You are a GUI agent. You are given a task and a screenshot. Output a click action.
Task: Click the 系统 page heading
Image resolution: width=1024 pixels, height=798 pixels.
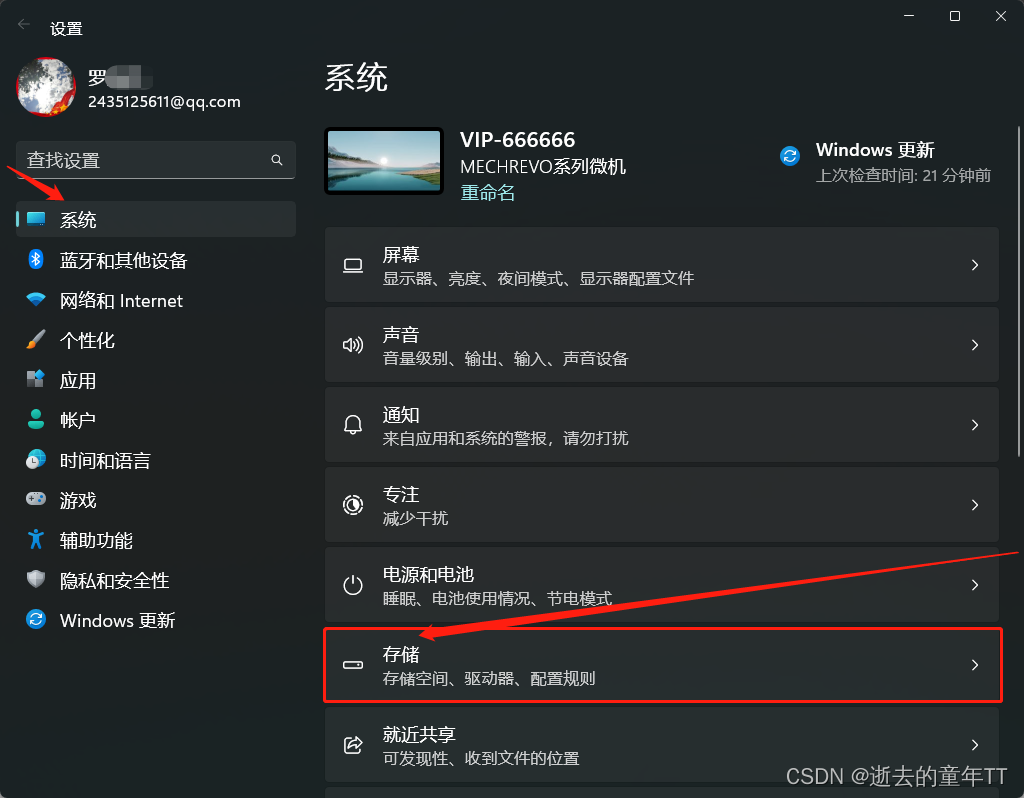[x=356, y=78]
